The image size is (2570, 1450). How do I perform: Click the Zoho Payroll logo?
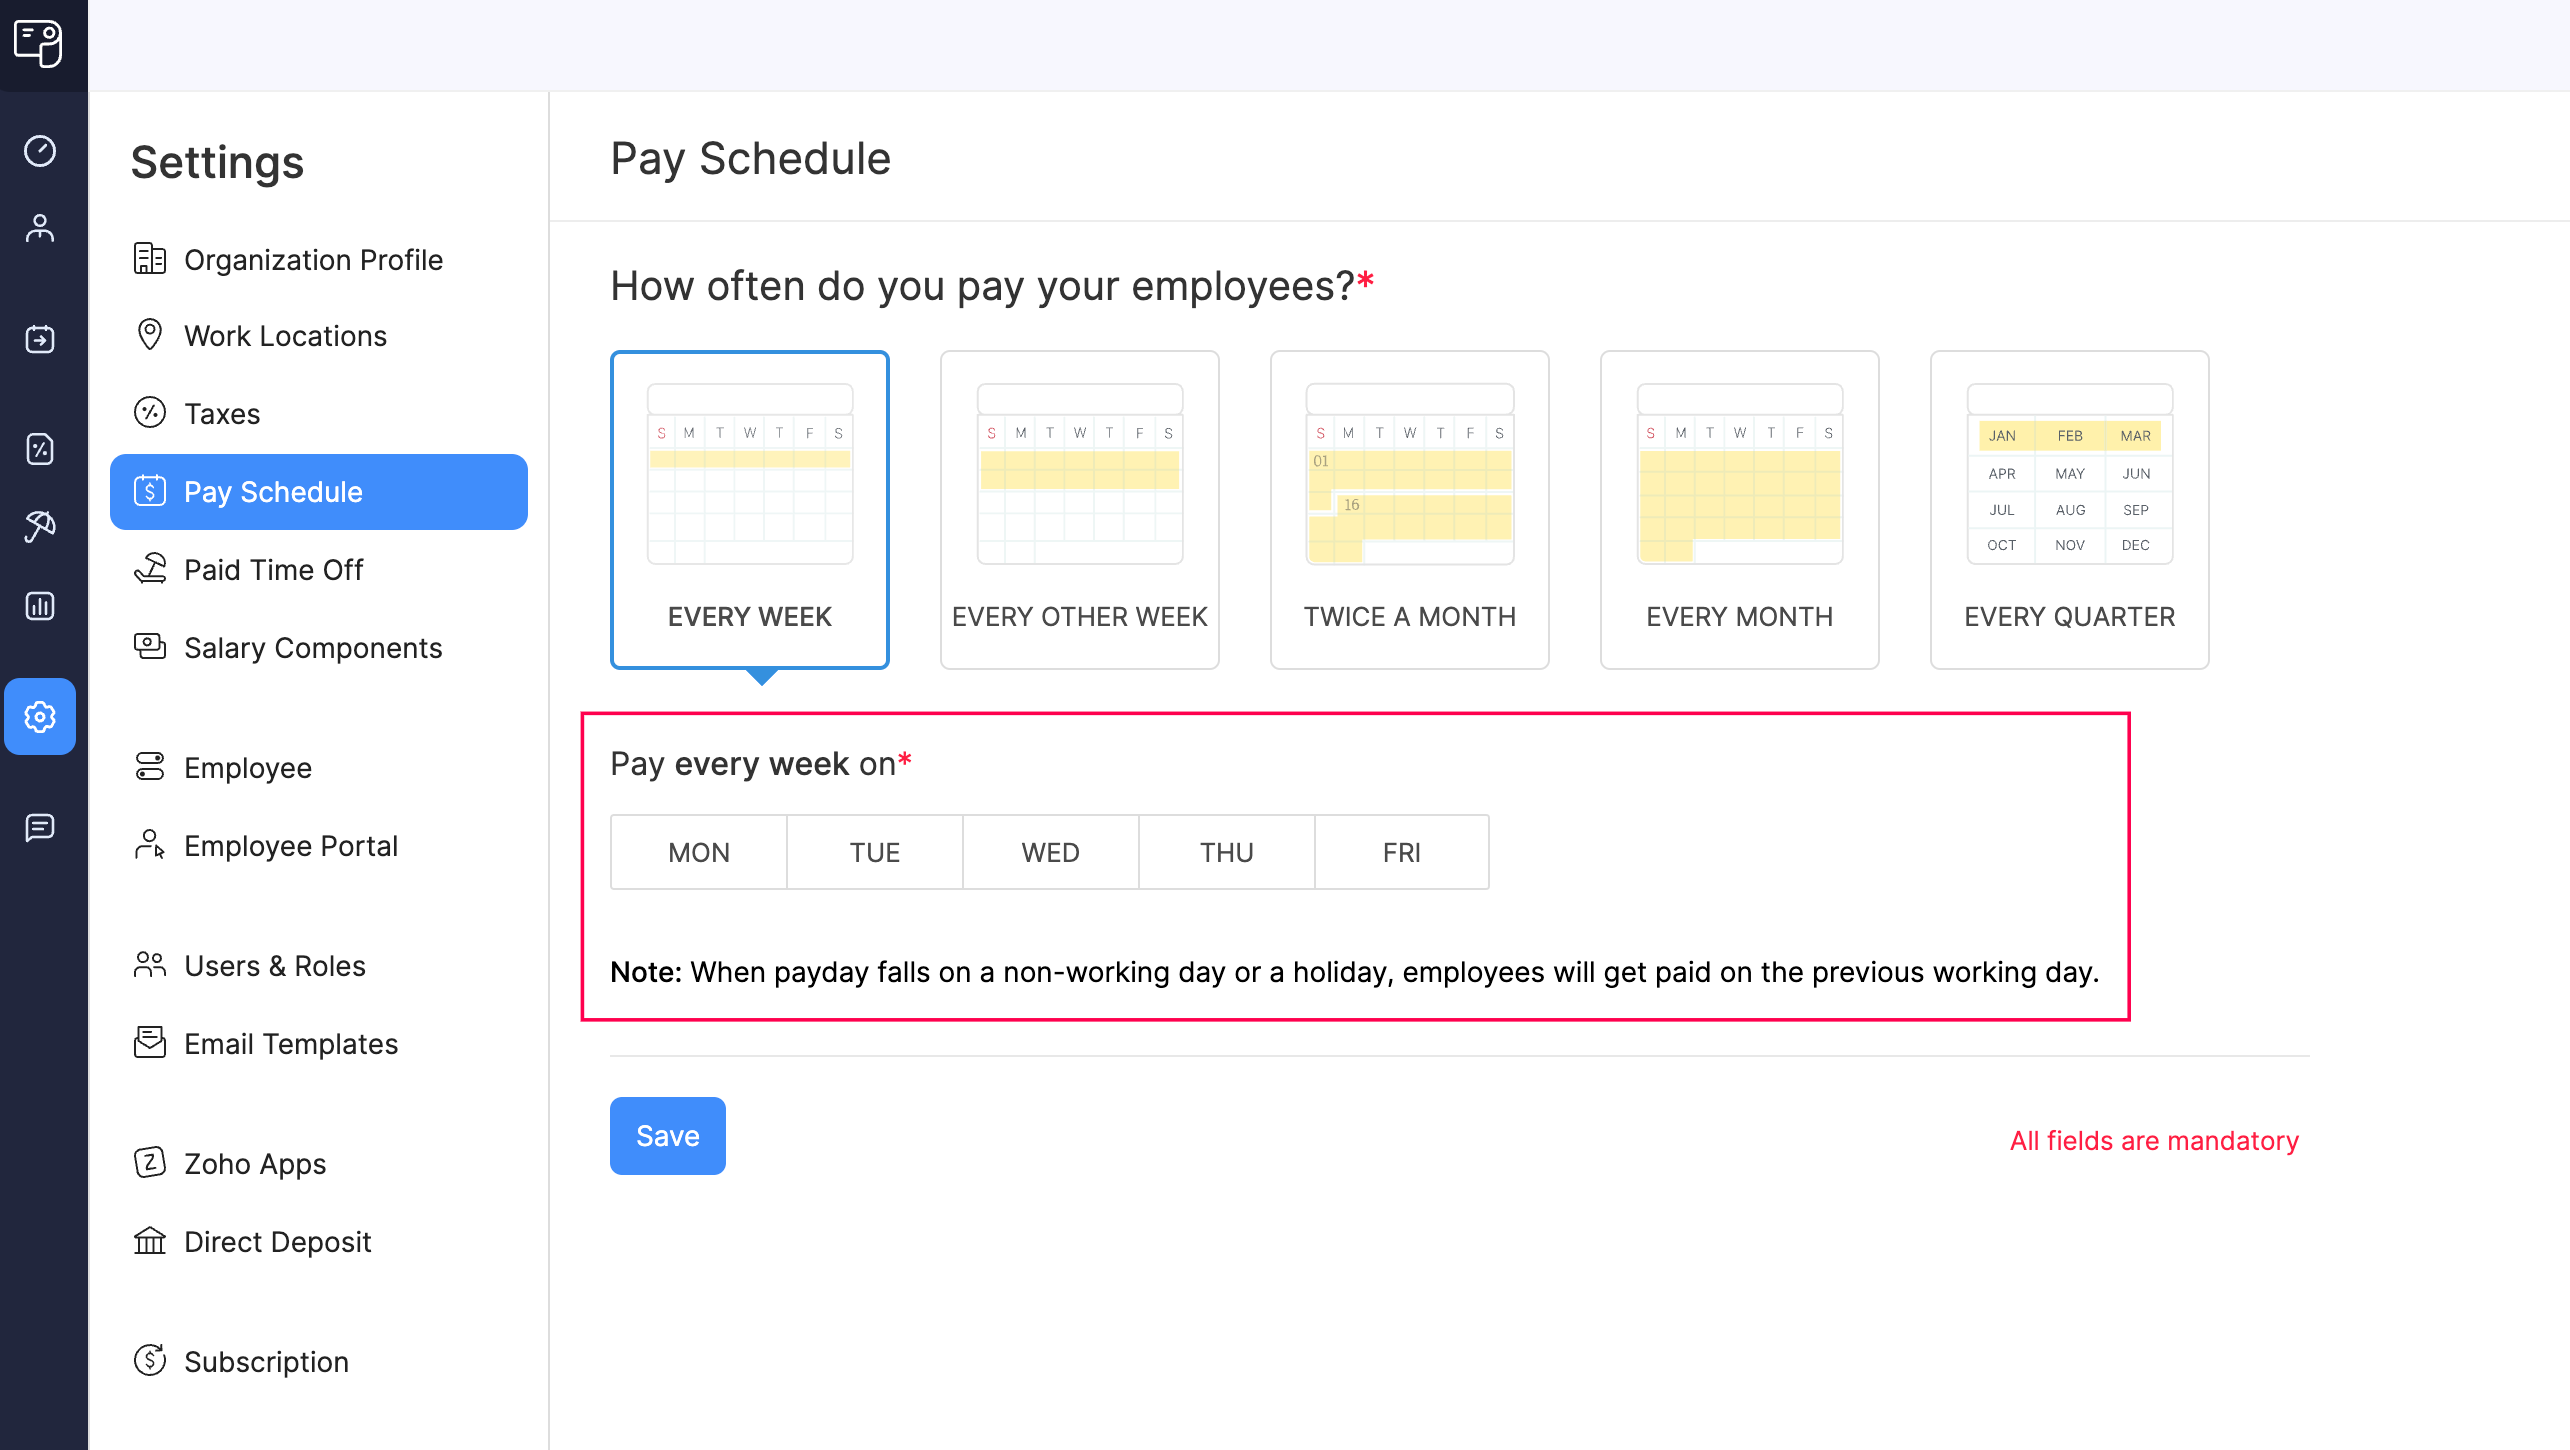pos(40,45)
